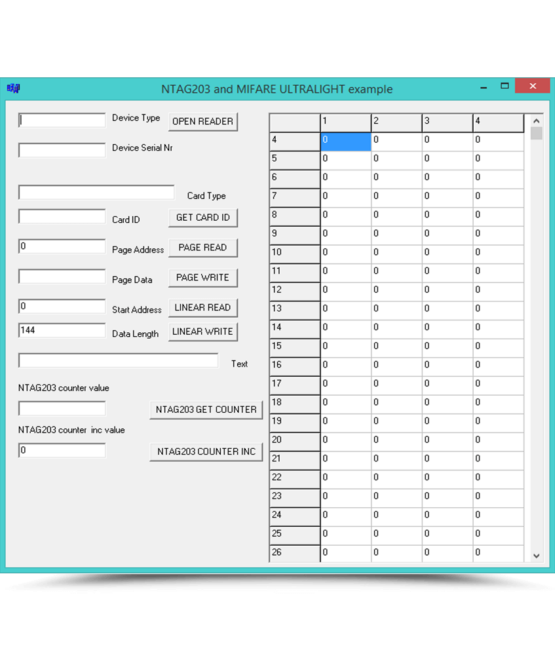Maximize the application window
The image size is (555, 650).
coord(504,86)
